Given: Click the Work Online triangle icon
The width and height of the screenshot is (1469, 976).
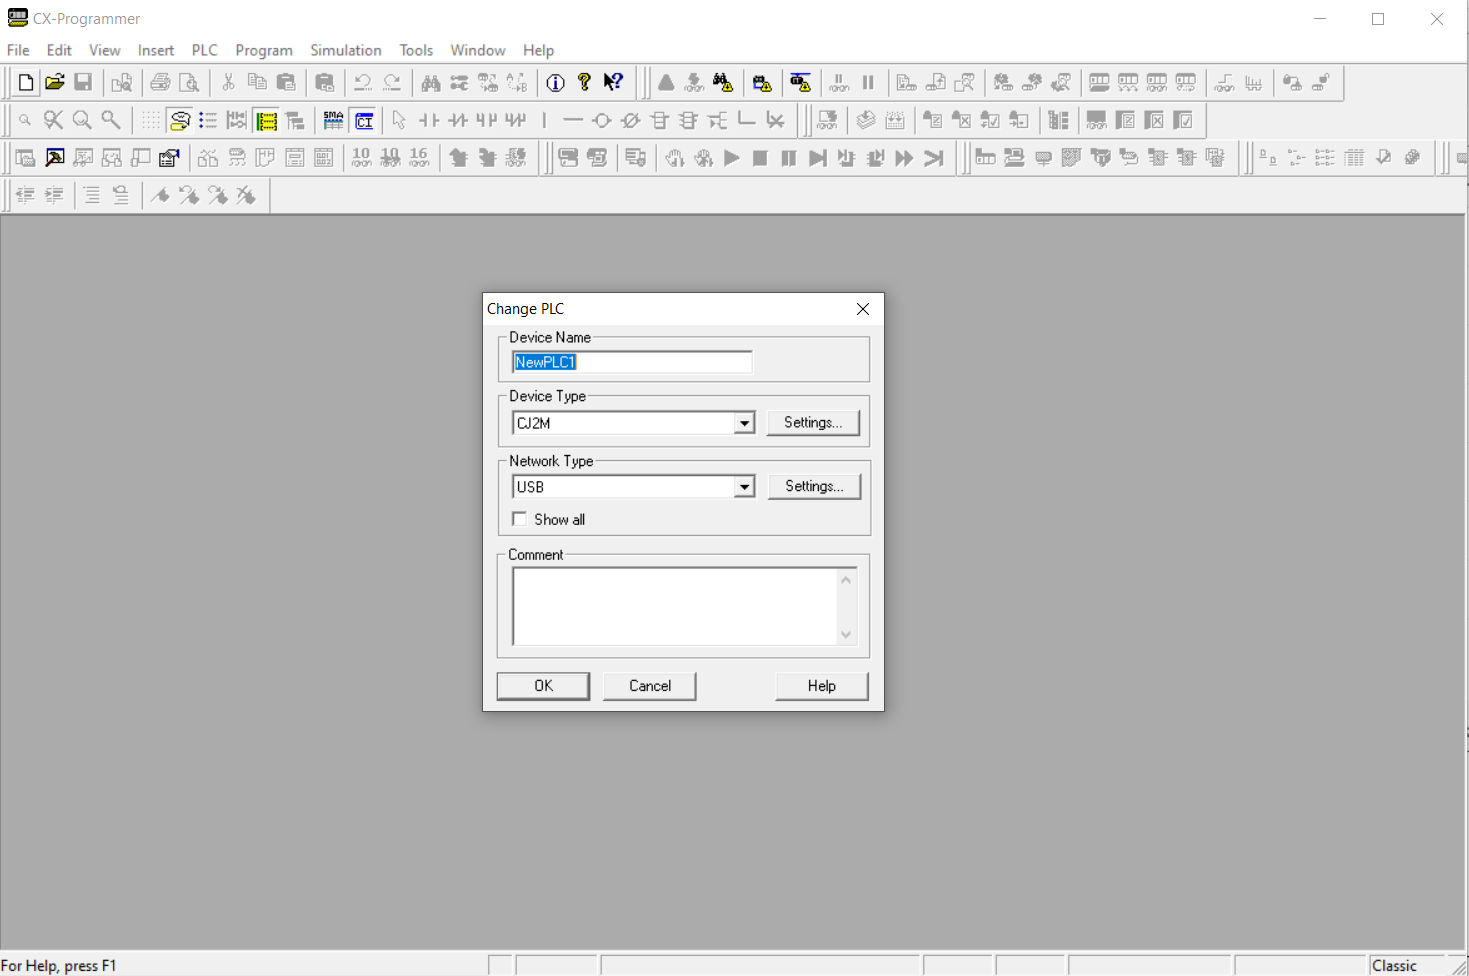Looking at the screenshot, I should [x=666, y=83].
